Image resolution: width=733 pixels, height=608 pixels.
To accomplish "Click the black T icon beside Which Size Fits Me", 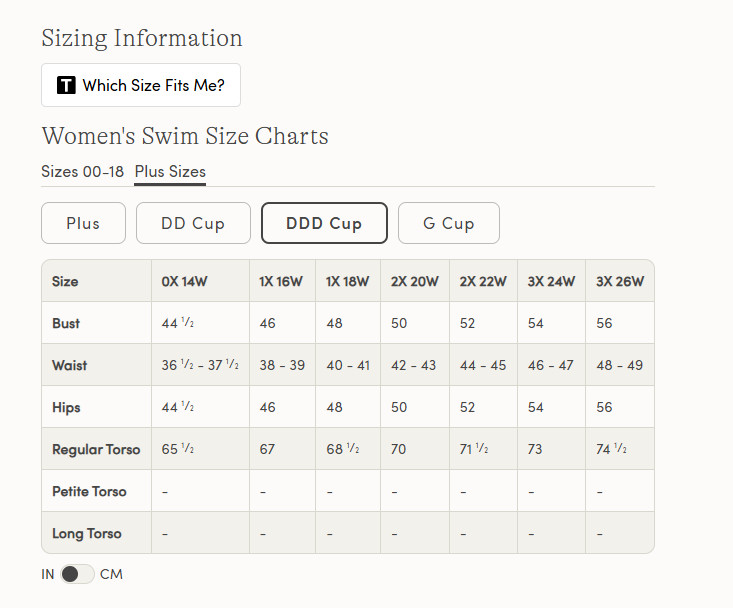I will 66,85.
